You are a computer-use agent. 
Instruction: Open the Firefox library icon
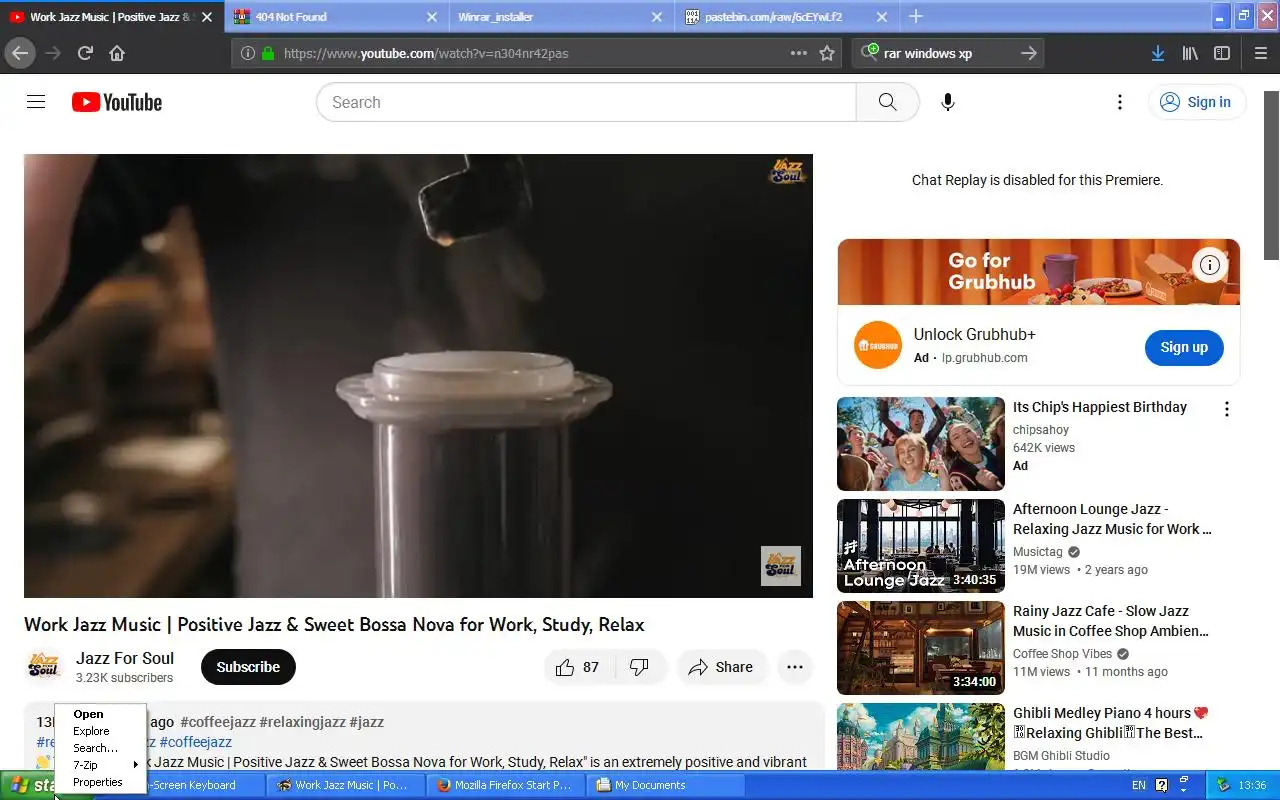pos(1190,53)
